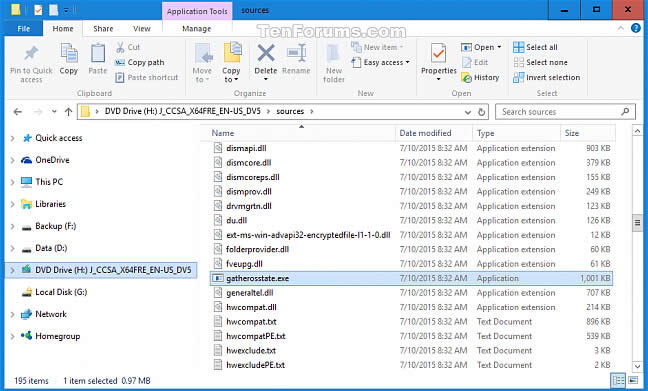Open the File menu tab
Viewport: 648px width, 391px height.
[x=24, y=29]
